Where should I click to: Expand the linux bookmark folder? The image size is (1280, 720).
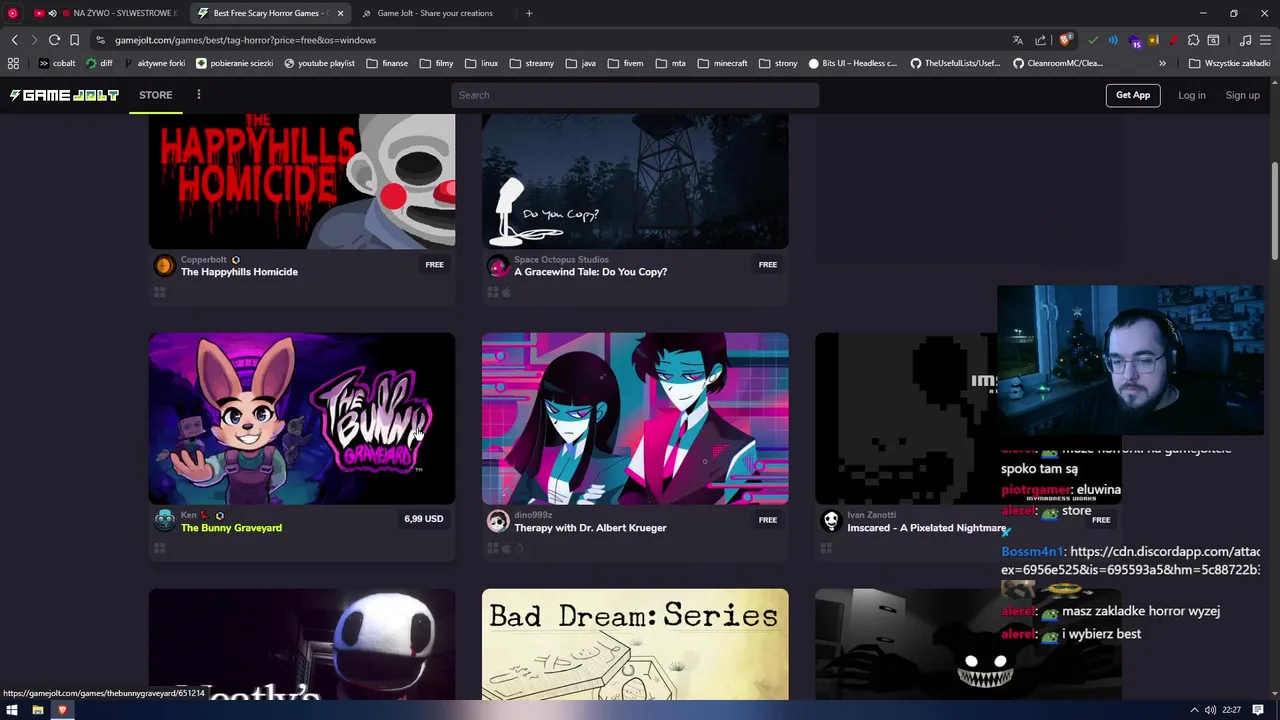click(x=481, y=63)
